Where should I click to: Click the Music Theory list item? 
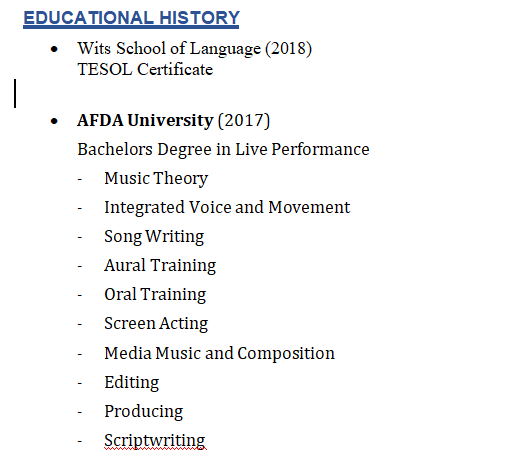(x=156, y=178)
